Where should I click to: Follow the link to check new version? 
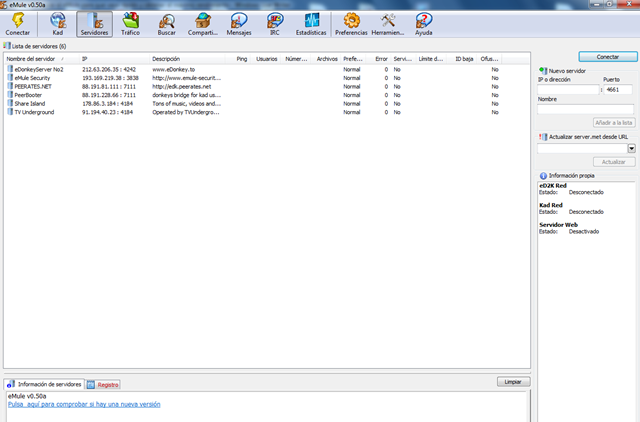(x=84, y=404)
